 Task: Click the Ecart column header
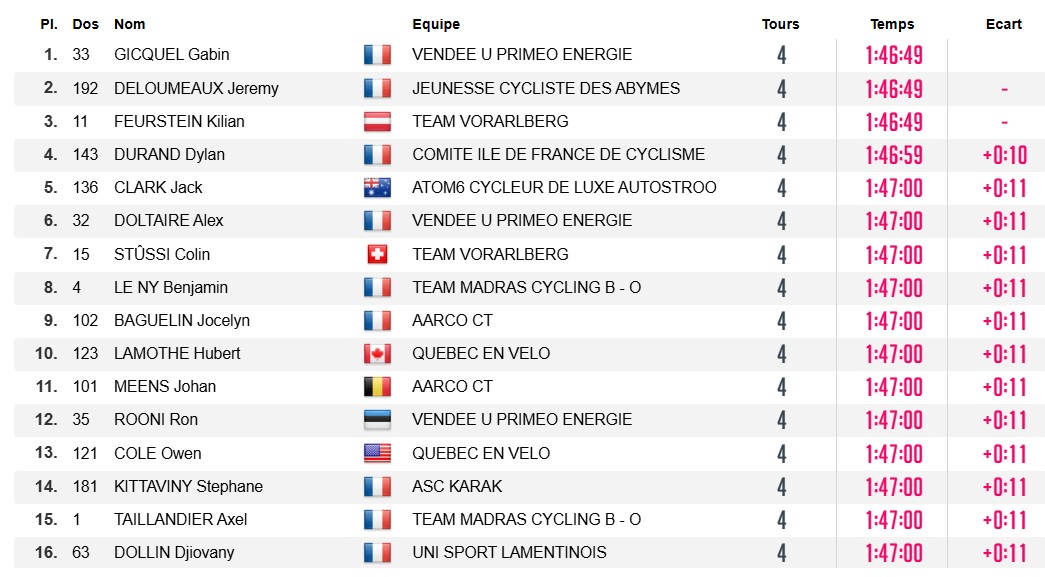[1004, 24]
